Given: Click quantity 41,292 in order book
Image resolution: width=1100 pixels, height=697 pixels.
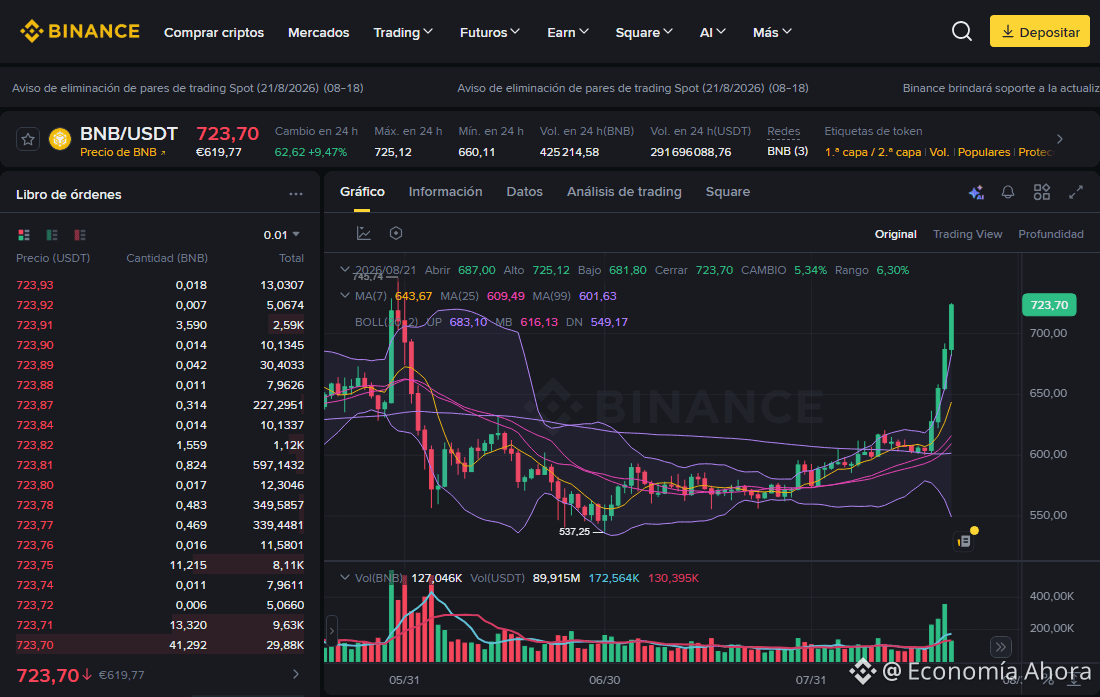Looking at the screenshot, I should 188,644.
